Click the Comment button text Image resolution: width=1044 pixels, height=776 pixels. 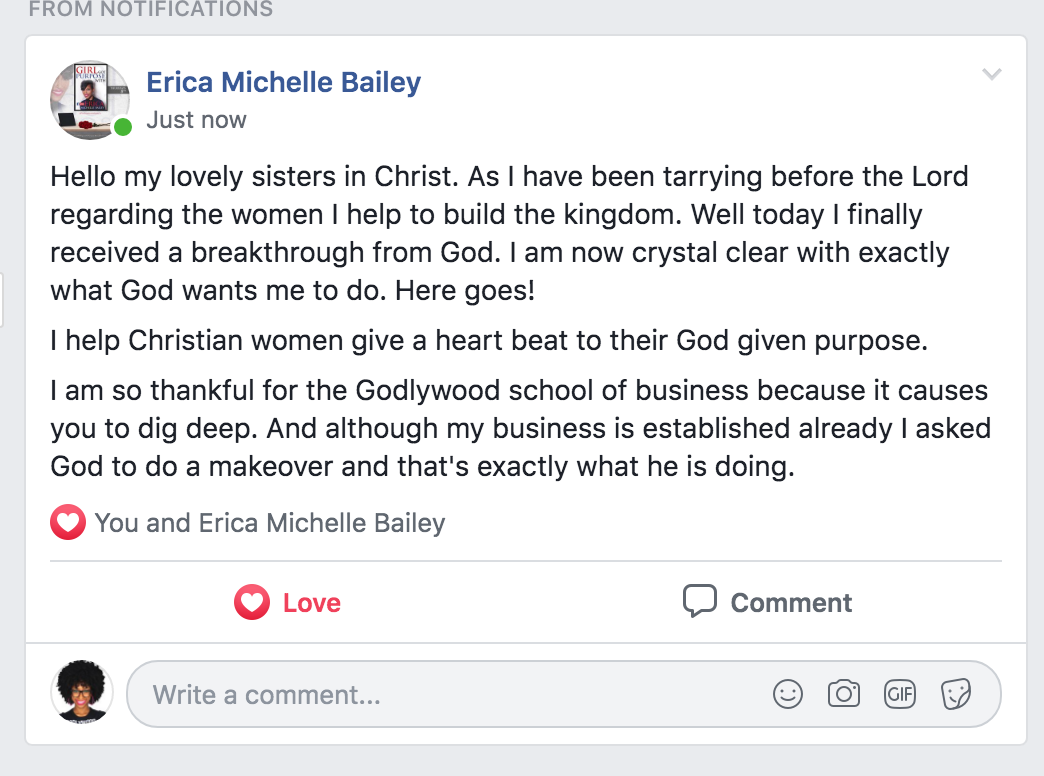click(x=791, y=603)
